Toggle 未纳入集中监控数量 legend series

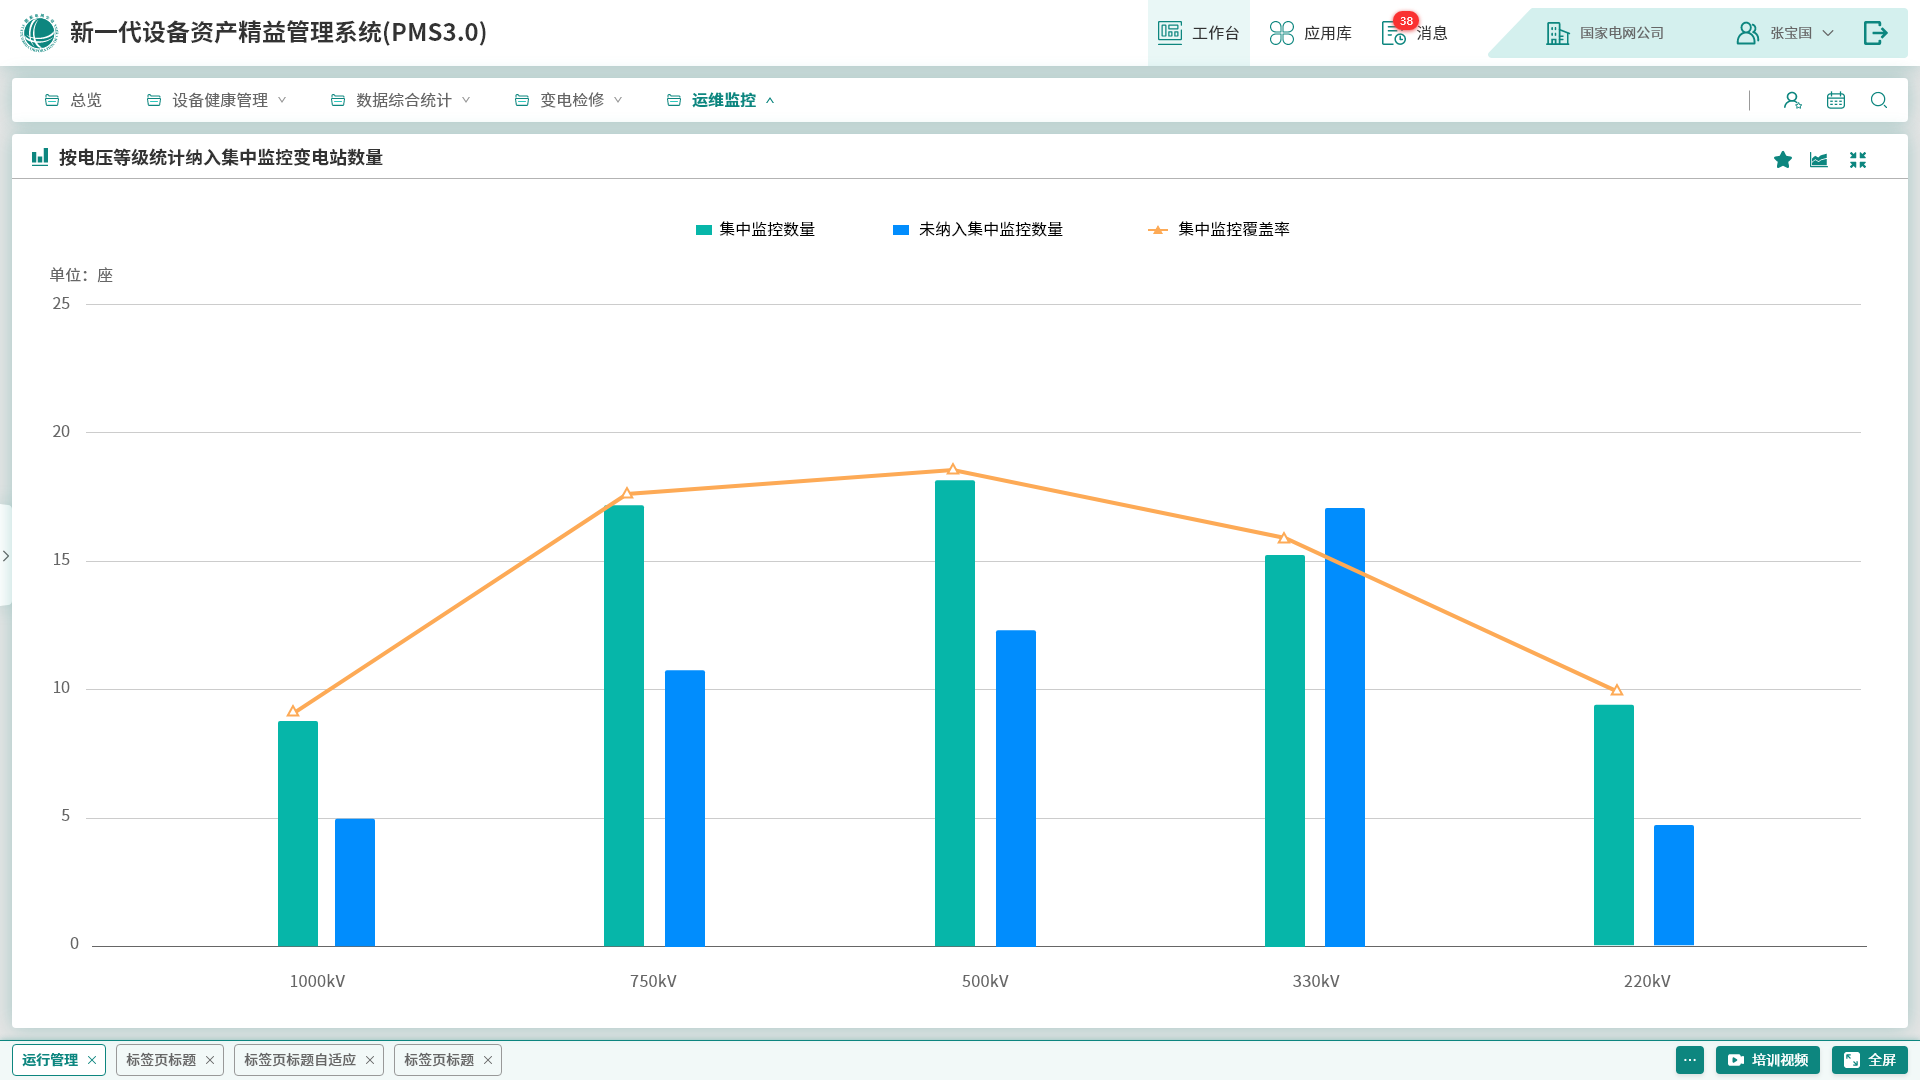pos(978,230)
